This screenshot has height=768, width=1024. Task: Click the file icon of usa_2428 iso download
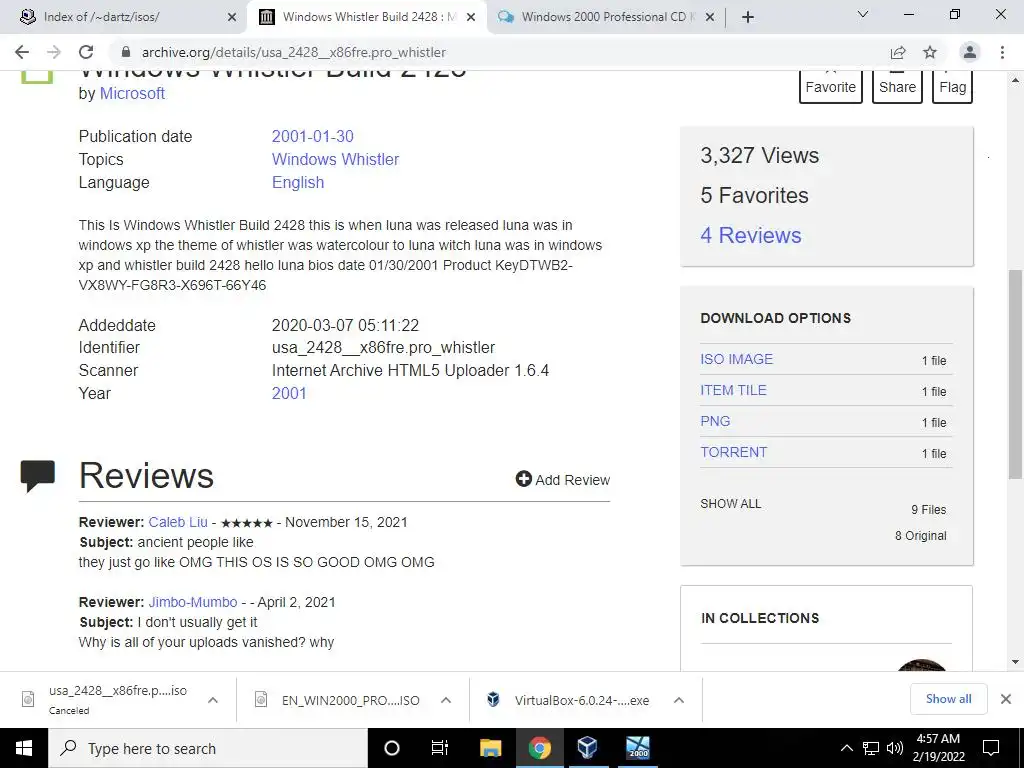click(28, 699)
